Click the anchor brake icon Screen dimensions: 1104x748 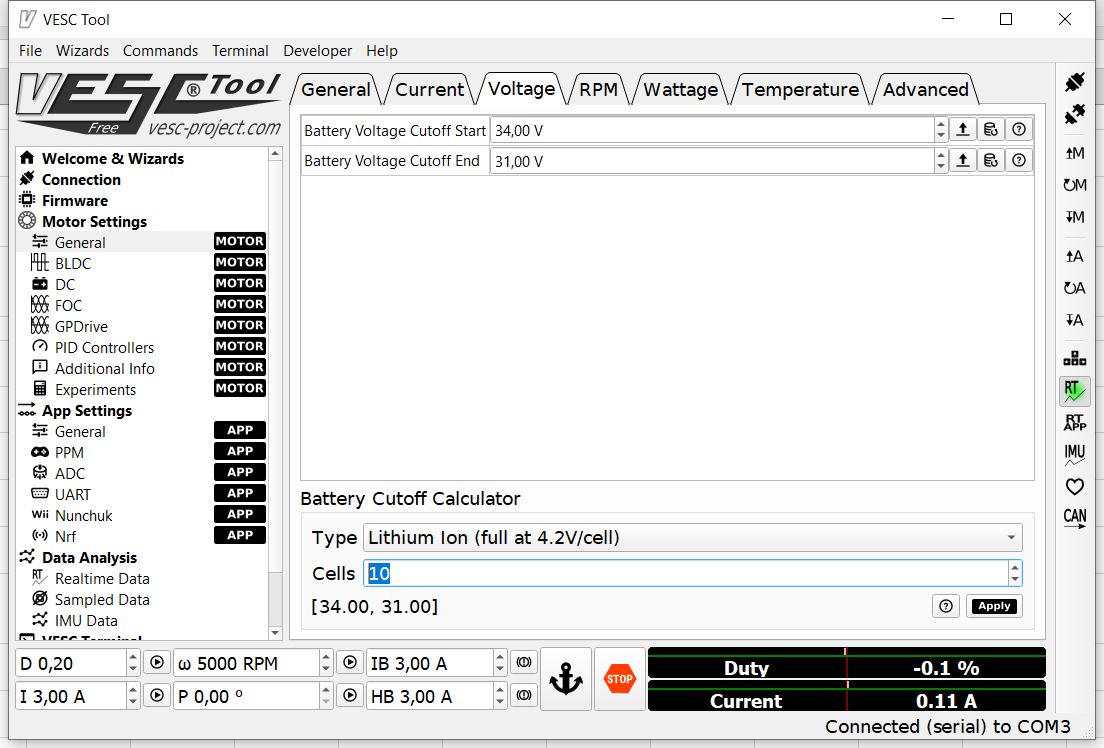565,679
